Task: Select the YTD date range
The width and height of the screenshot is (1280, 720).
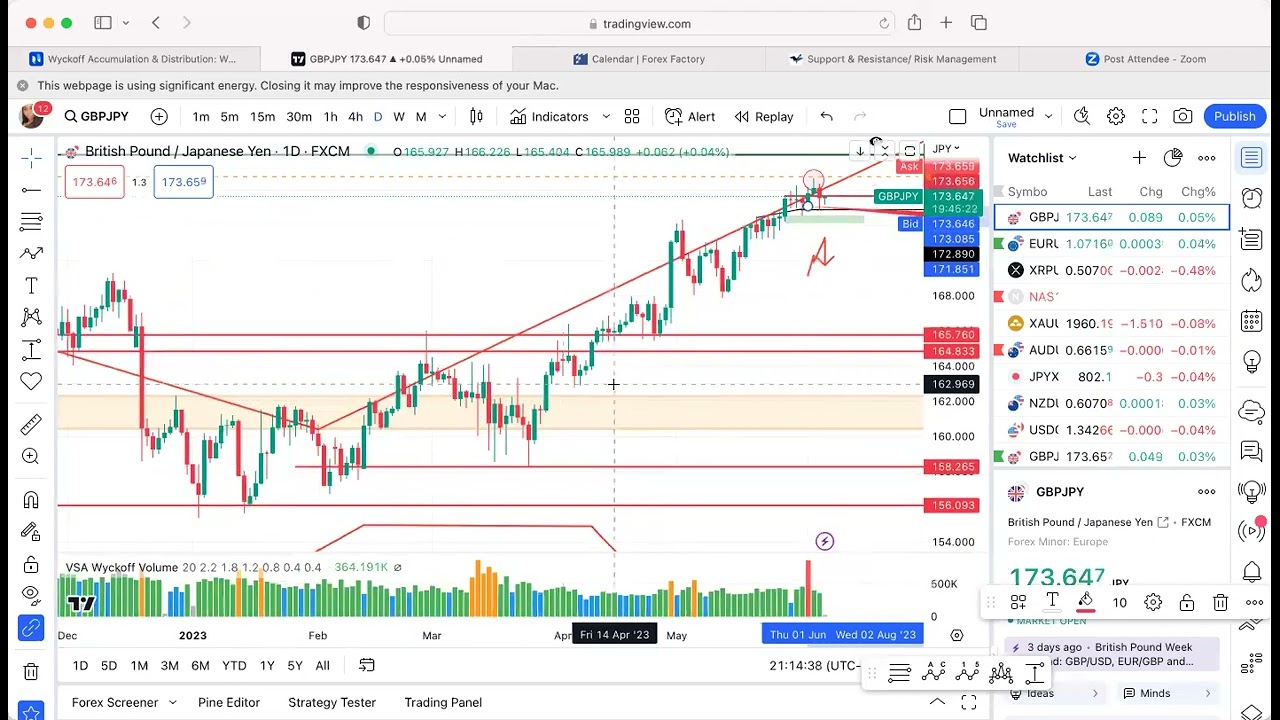Action: coord(234,666)
